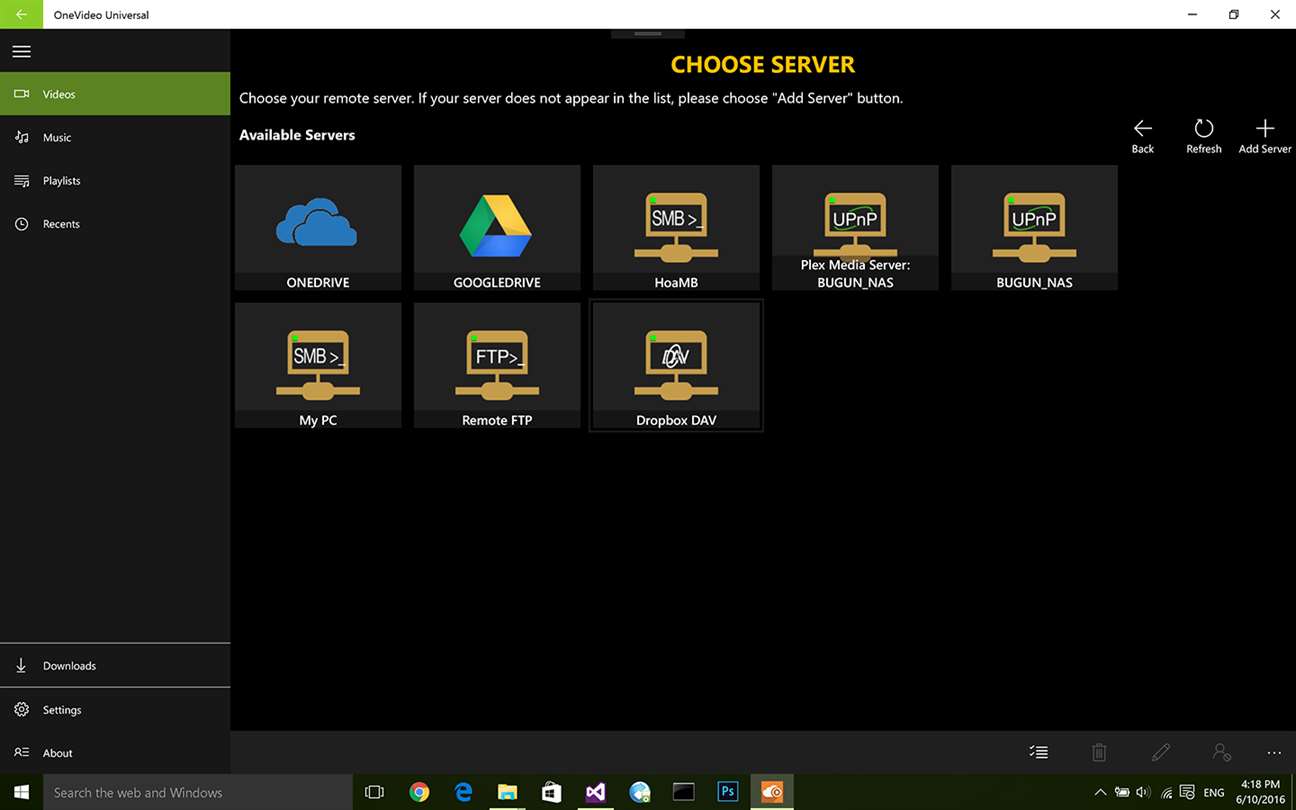Select the Remote FTP server tile
Image resolution: width=1296 pixels, height=810 pixels.
[497, 366]
